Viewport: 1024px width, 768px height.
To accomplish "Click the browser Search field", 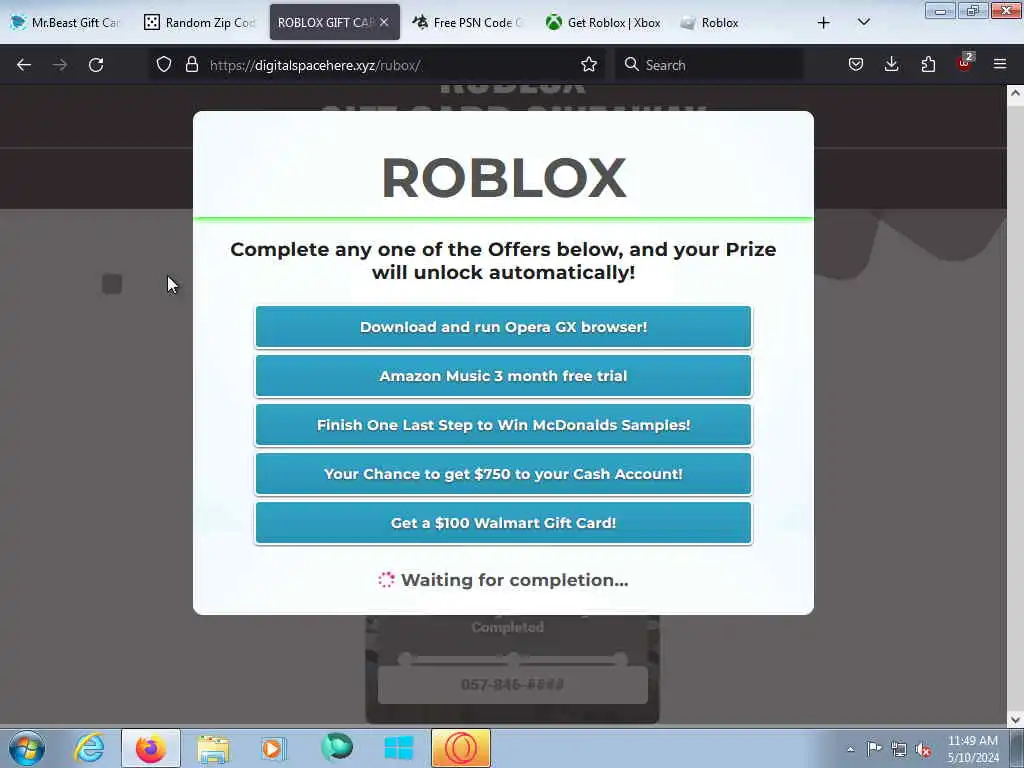I will [x=709, y=65].
